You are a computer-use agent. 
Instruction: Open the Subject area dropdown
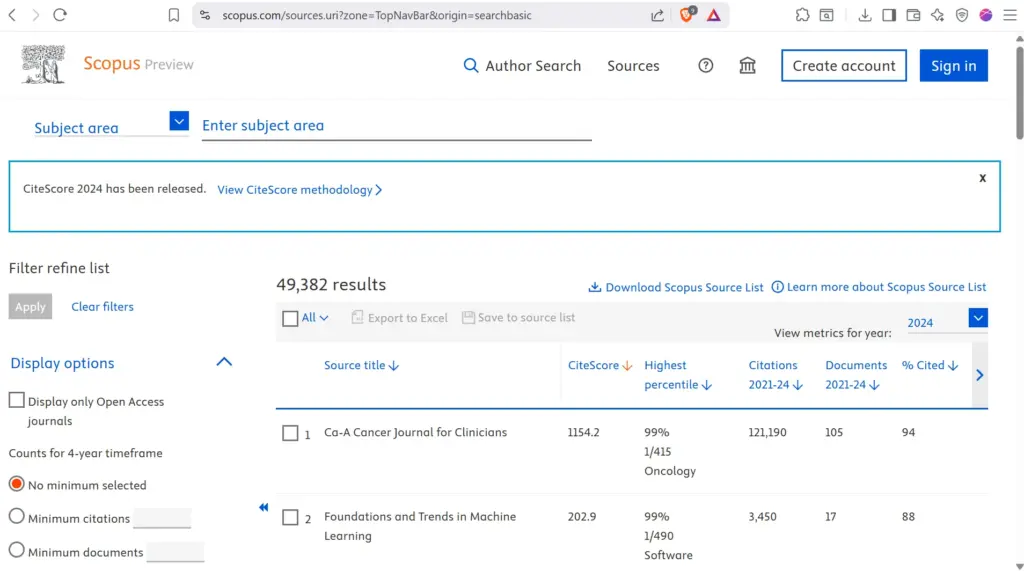[x=179, y=122]
